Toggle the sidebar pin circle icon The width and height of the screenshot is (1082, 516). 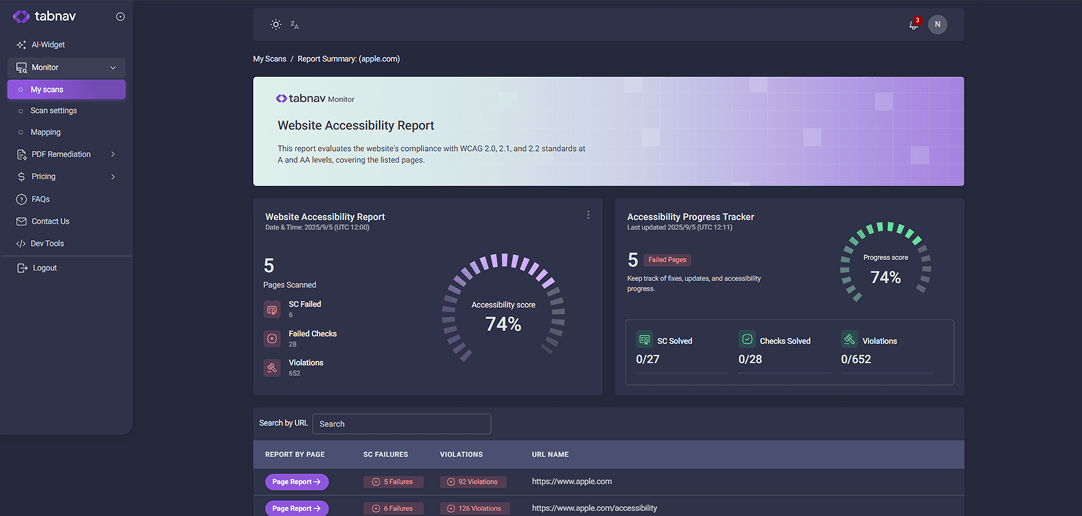(121, 17)
